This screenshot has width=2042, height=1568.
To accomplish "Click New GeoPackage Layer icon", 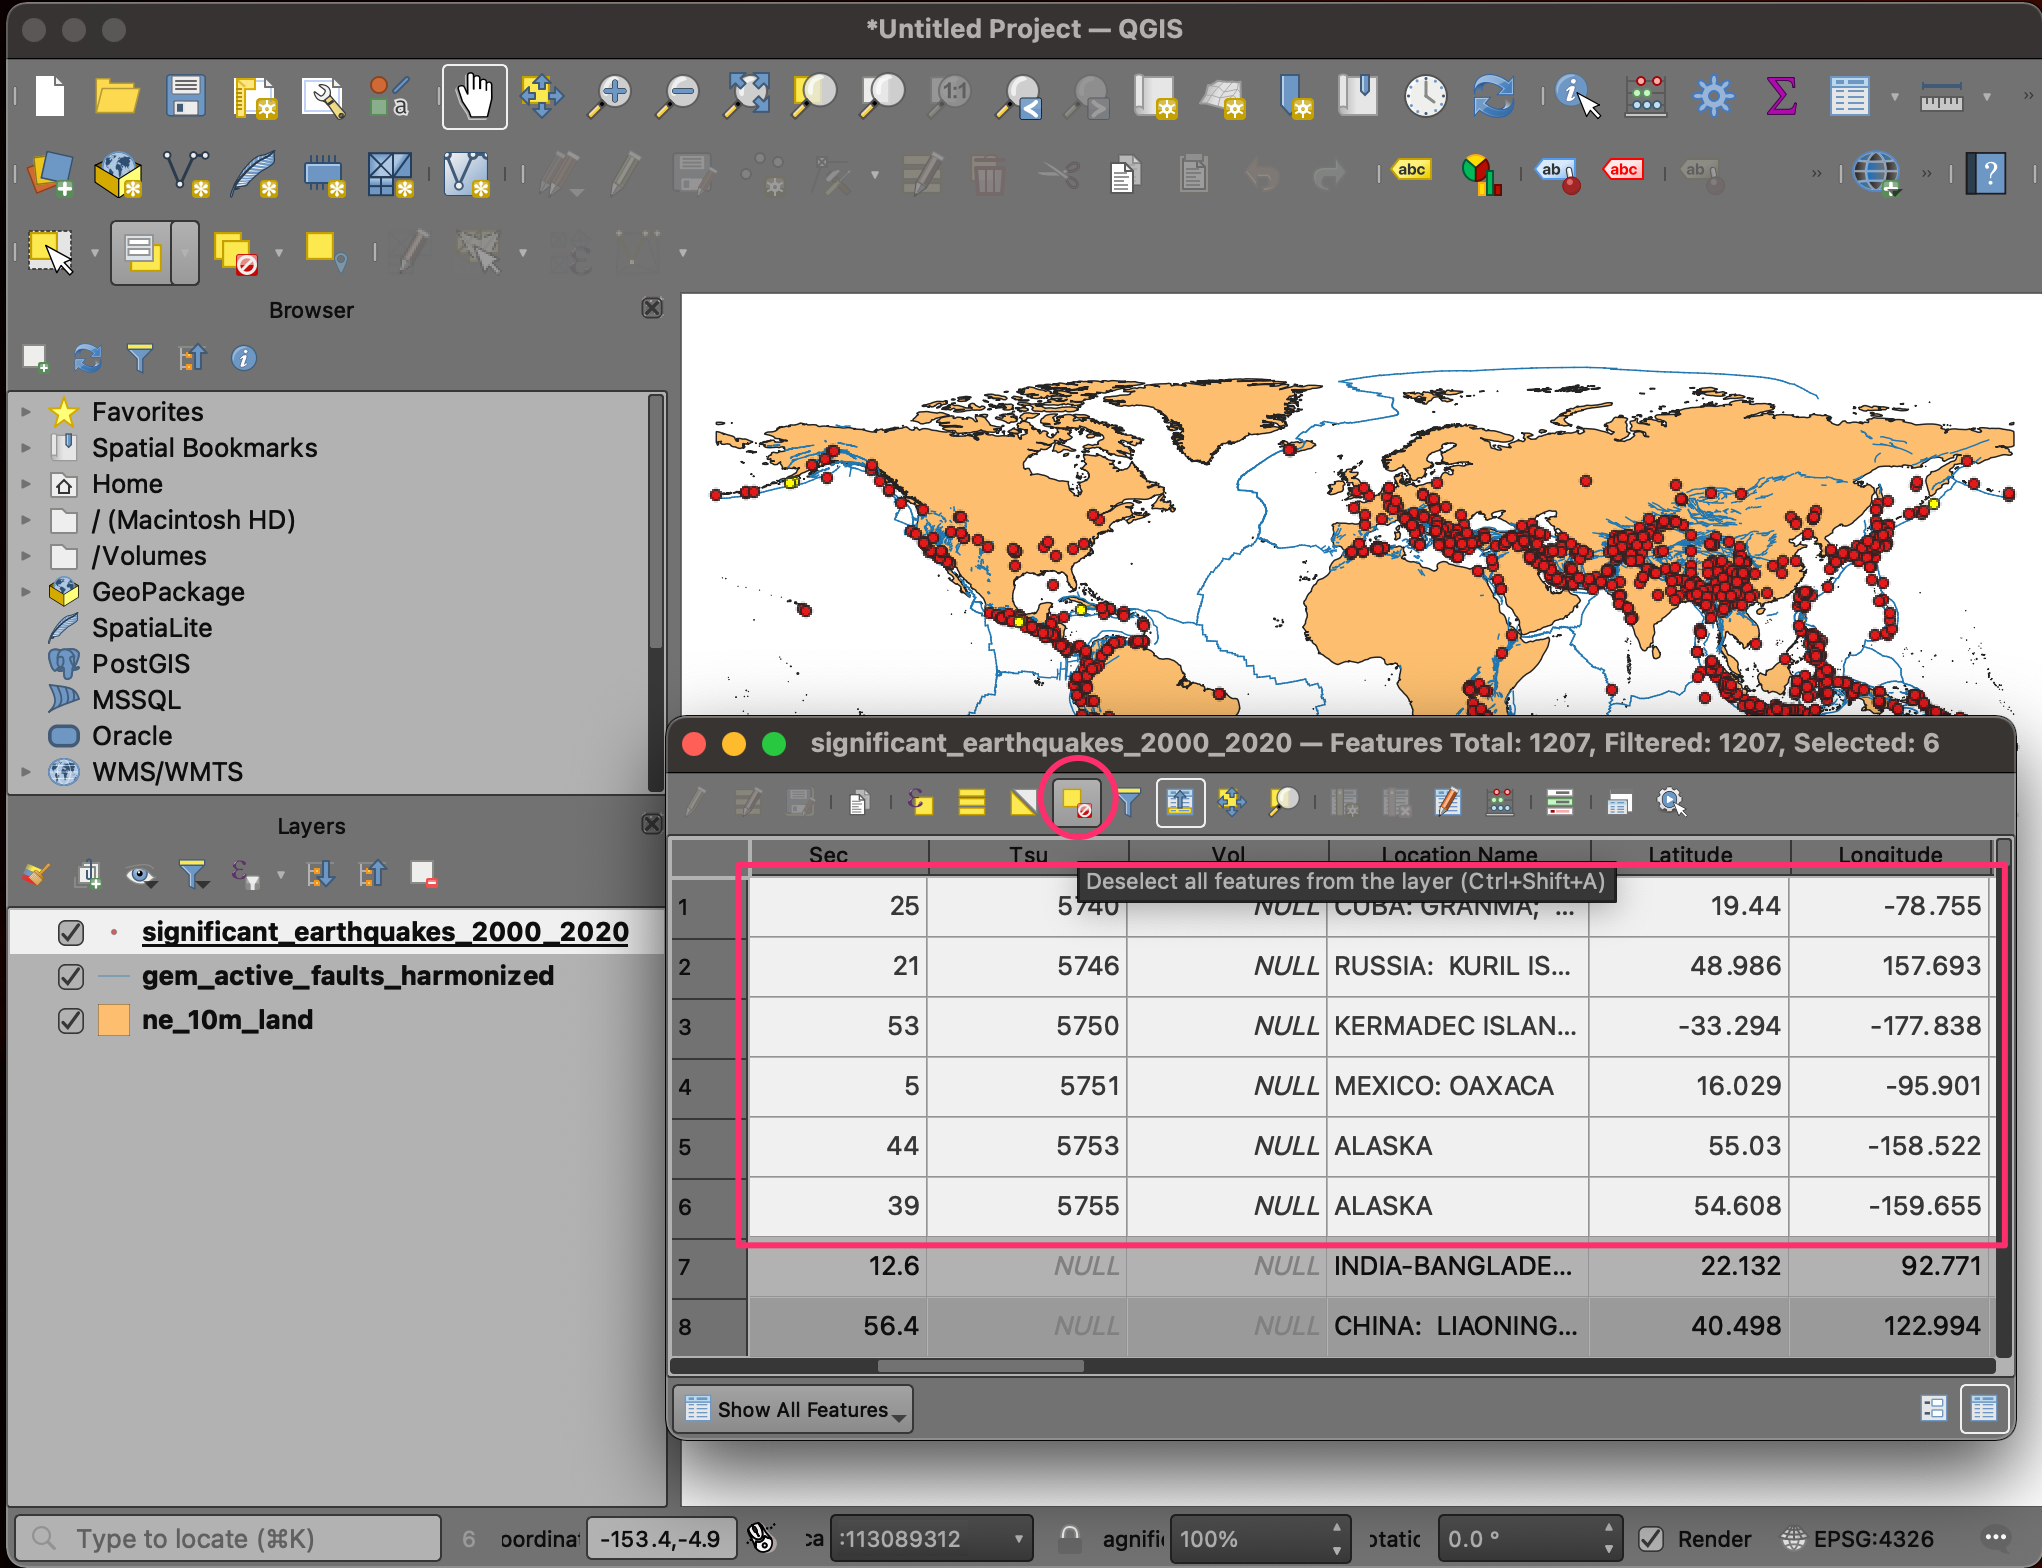I will [x=118, y=174].
